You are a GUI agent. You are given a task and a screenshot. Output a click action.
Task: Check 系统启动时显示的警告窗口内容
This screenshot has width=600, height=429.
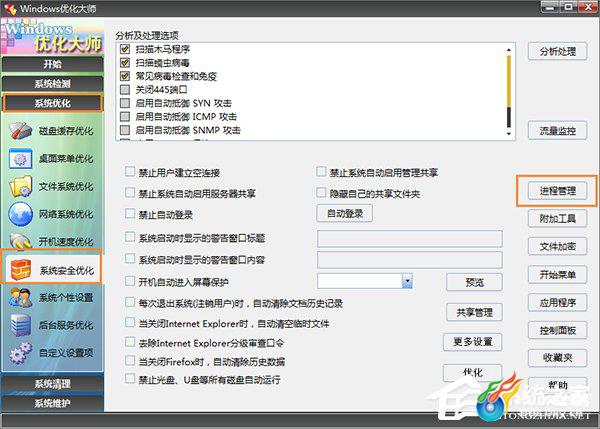click(130, 259)
